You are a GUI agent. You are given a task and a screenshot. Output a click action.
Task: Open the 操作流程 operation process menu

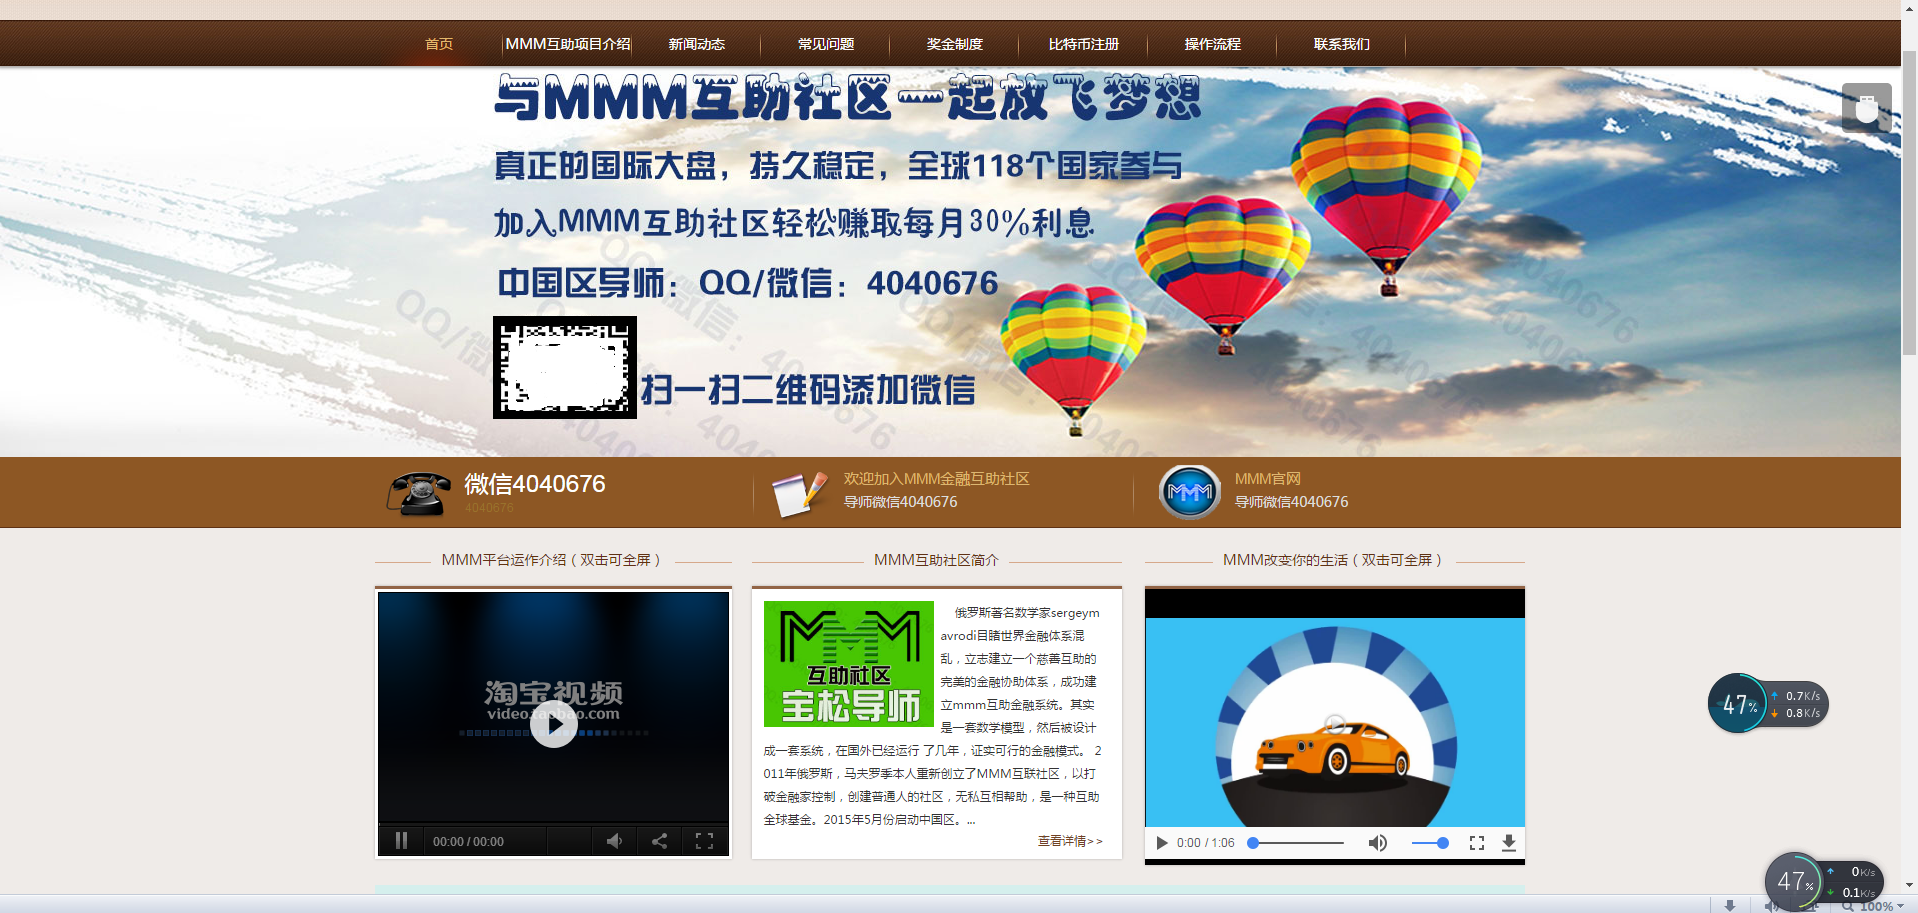(1212, 44)
